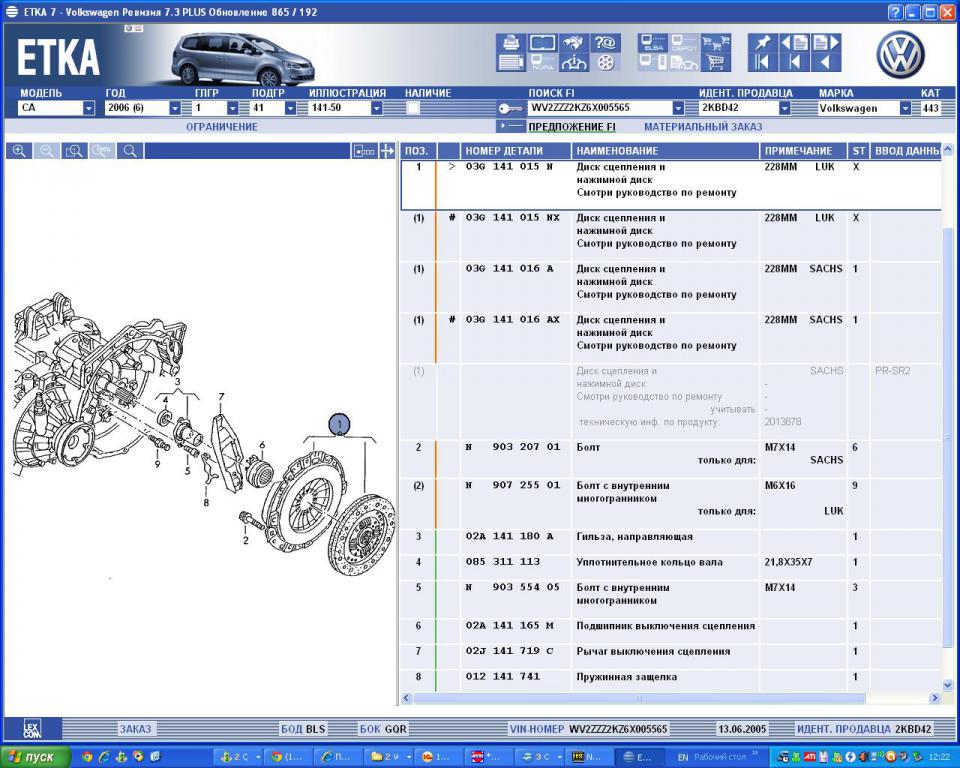Image resolution: width=960 pixels, height=768 pixels.
Task: Open the ПОДГР subgroup dropdown
Action: click(x=290, y=108)
